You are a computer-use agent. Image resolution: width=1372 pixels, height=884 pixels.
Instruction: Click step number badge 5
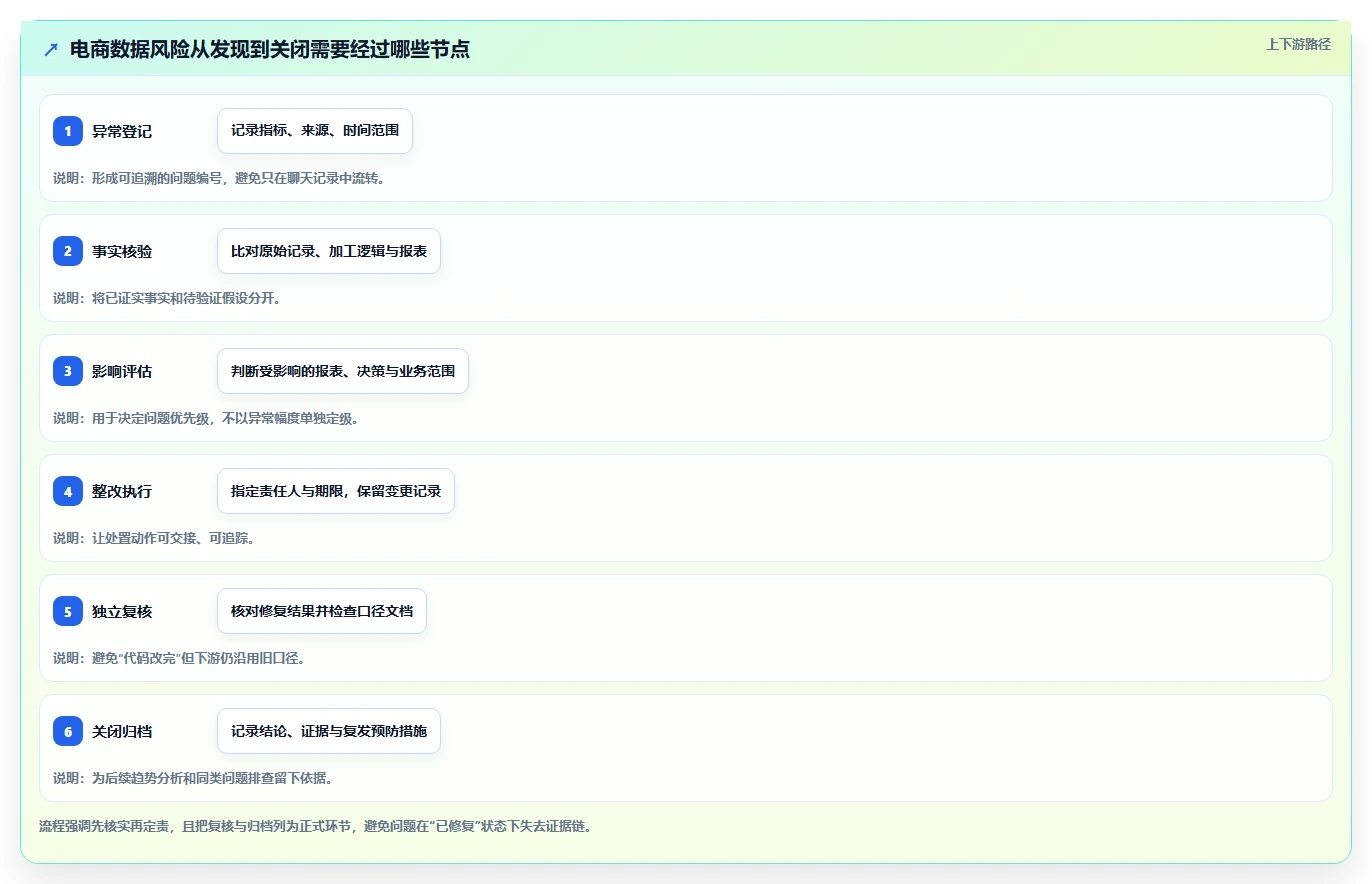coord(68,611)
